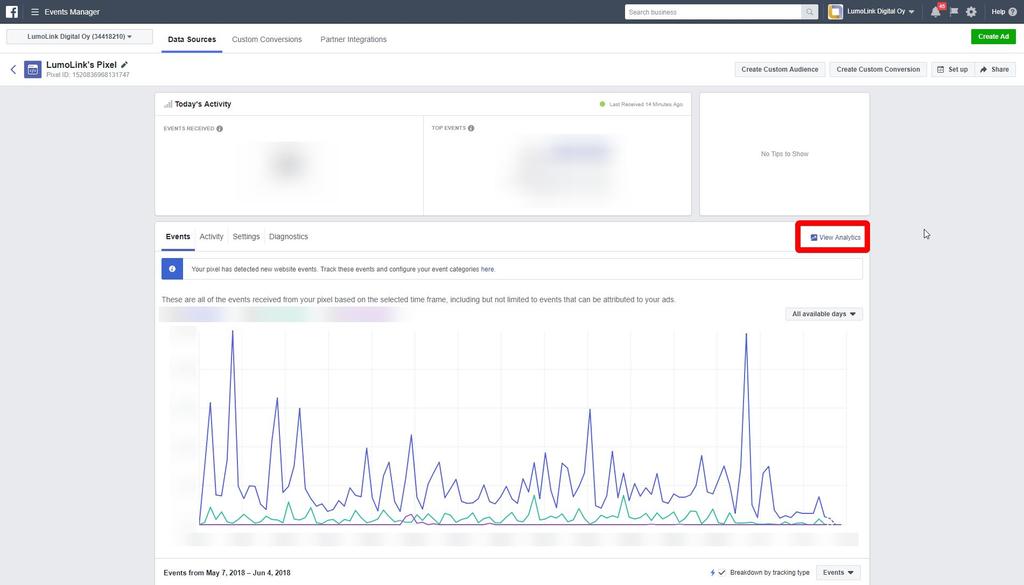Click the blue info icon in notice
The width and height of the screenshot is (1024, 585).
[x=172, y=268]
